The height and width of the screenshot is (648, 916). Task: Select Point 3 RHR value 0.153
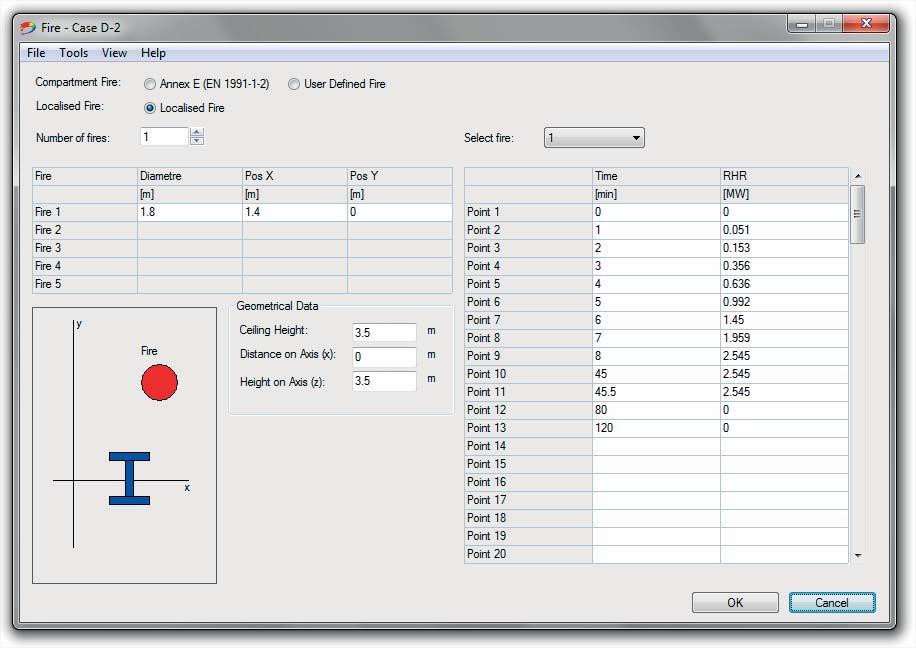[784, 248]
